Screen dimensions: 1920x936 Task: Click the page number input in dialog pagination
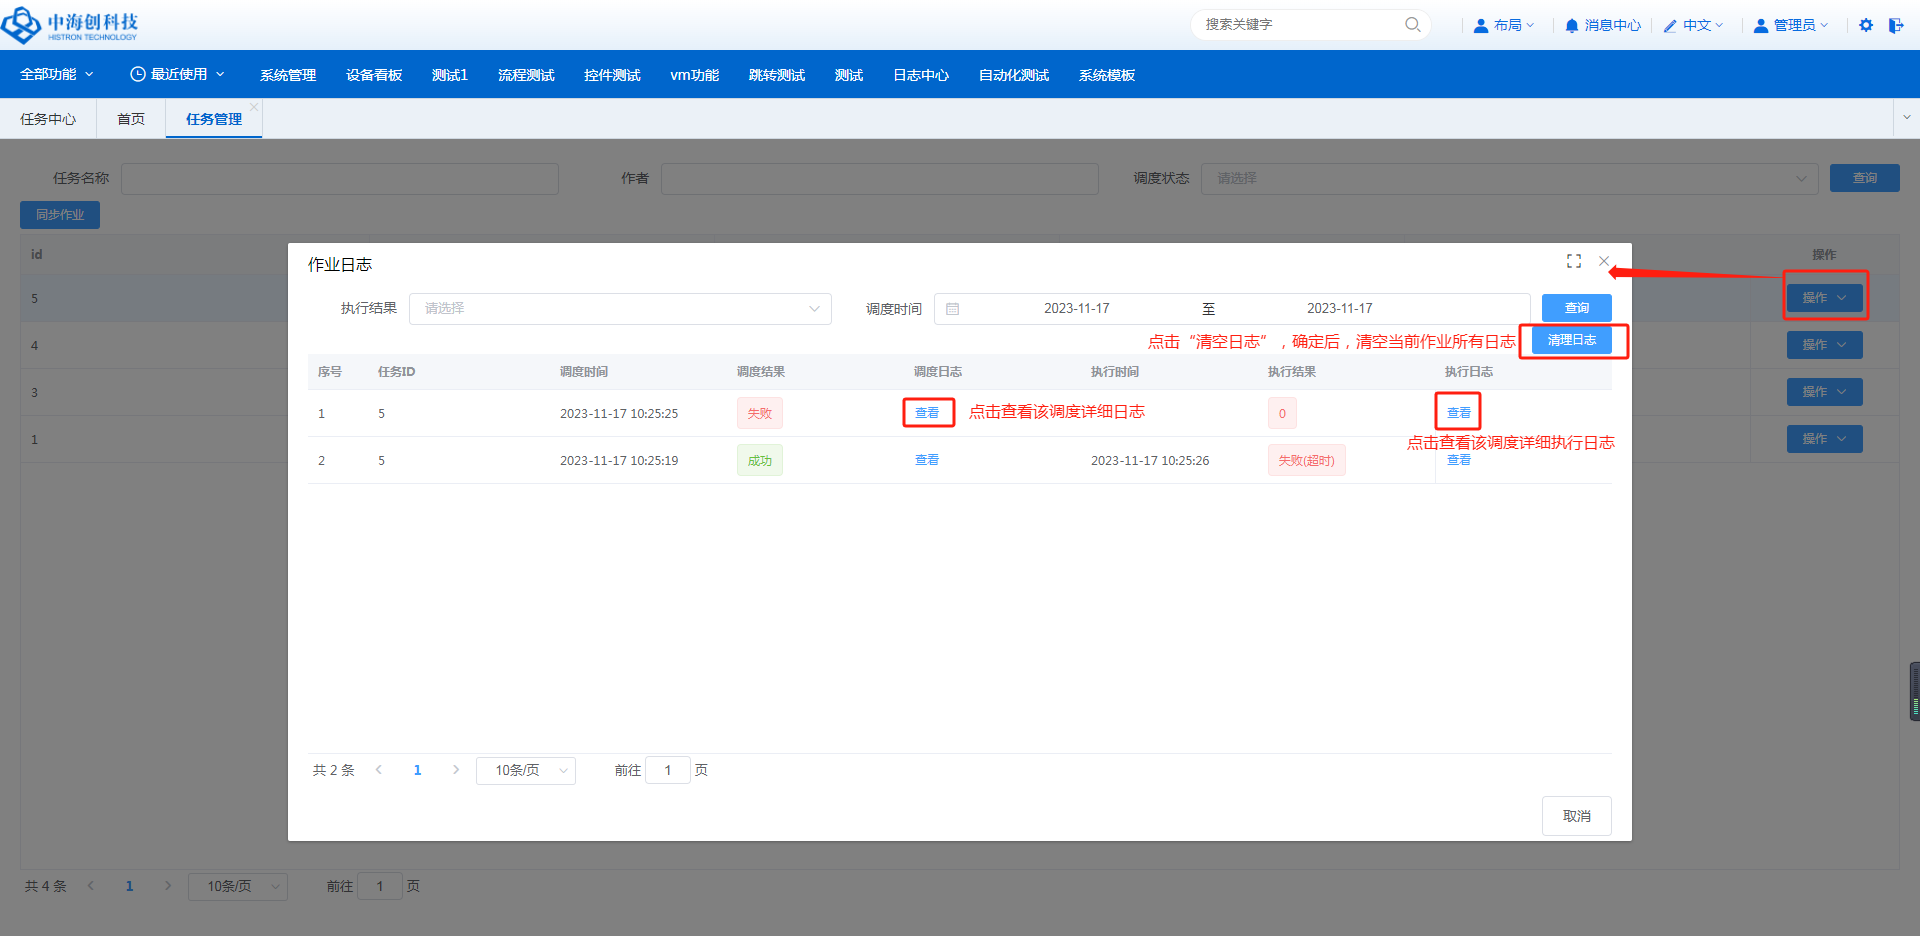pos(667,770)
